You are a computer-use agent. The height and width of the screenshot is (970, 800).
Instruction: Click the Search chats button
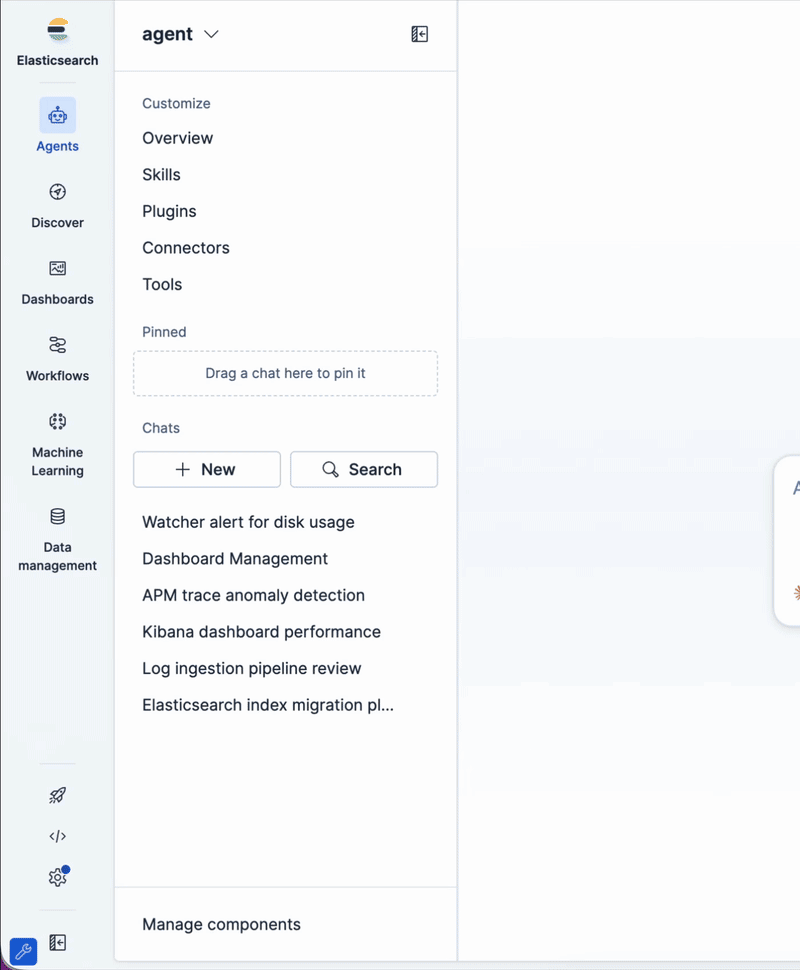click(364, 470)
